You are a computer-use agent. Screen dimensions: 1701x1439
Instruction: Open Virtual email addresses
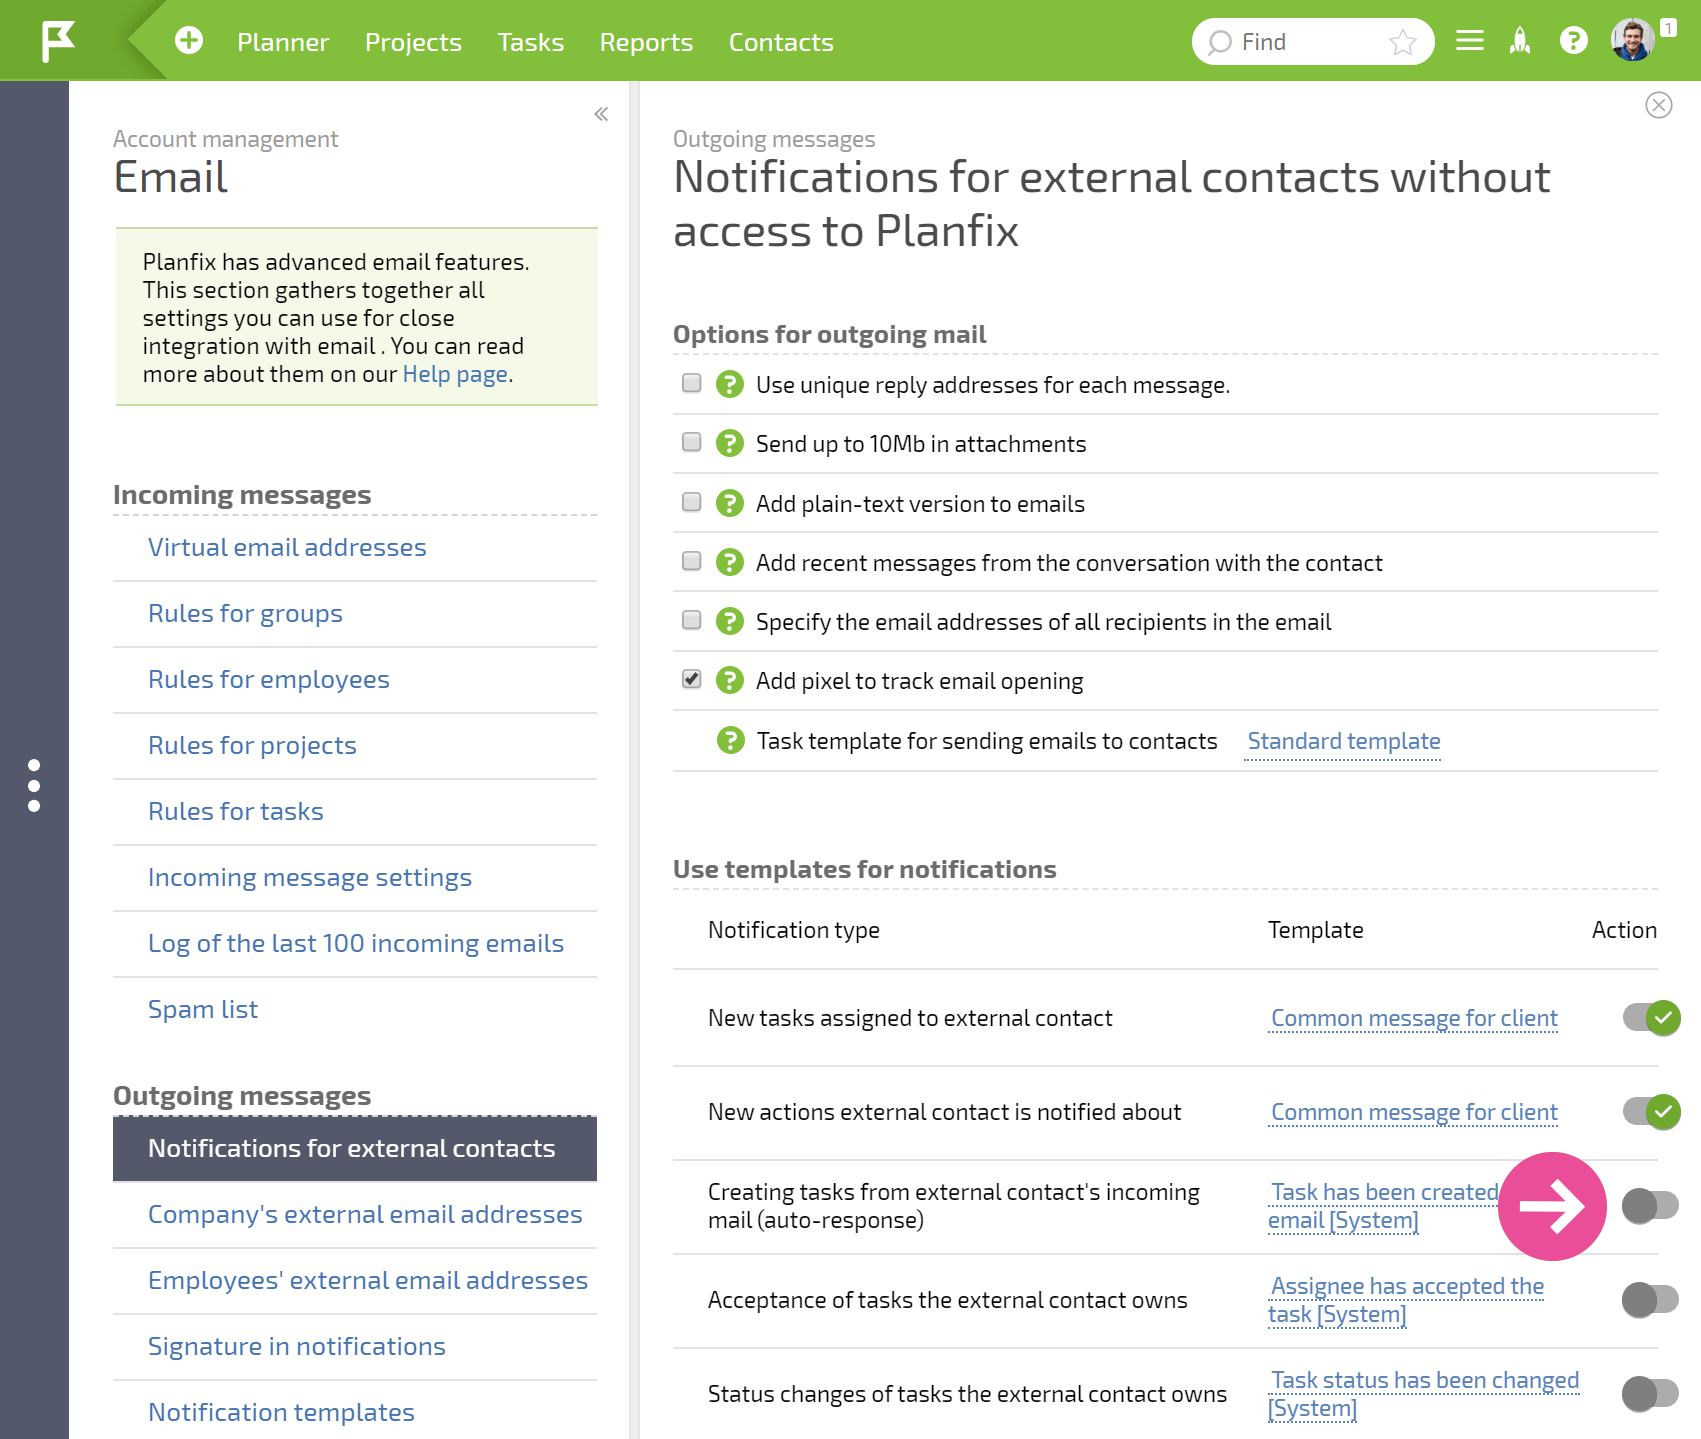point(287,547)
